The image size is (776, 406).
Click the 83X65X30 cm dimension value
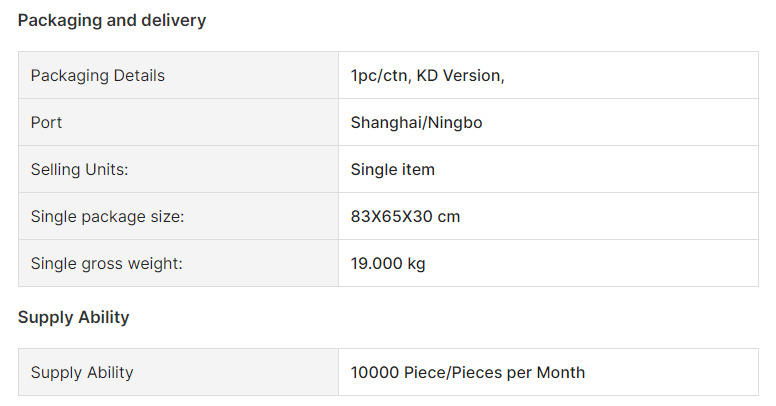tap(405, 216)
